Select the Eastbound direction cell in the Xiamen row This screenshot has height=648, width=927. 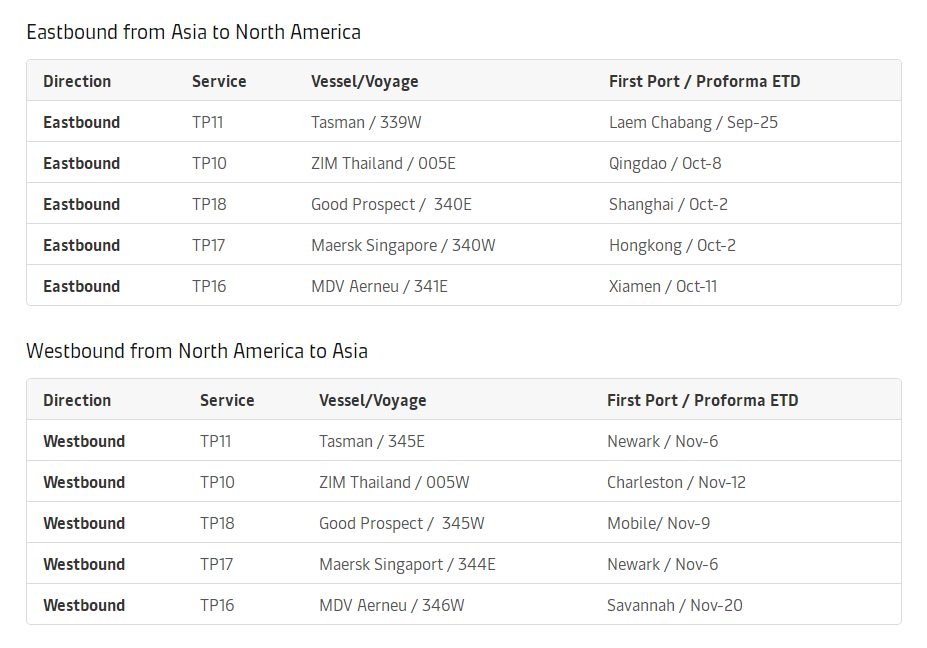82,286
